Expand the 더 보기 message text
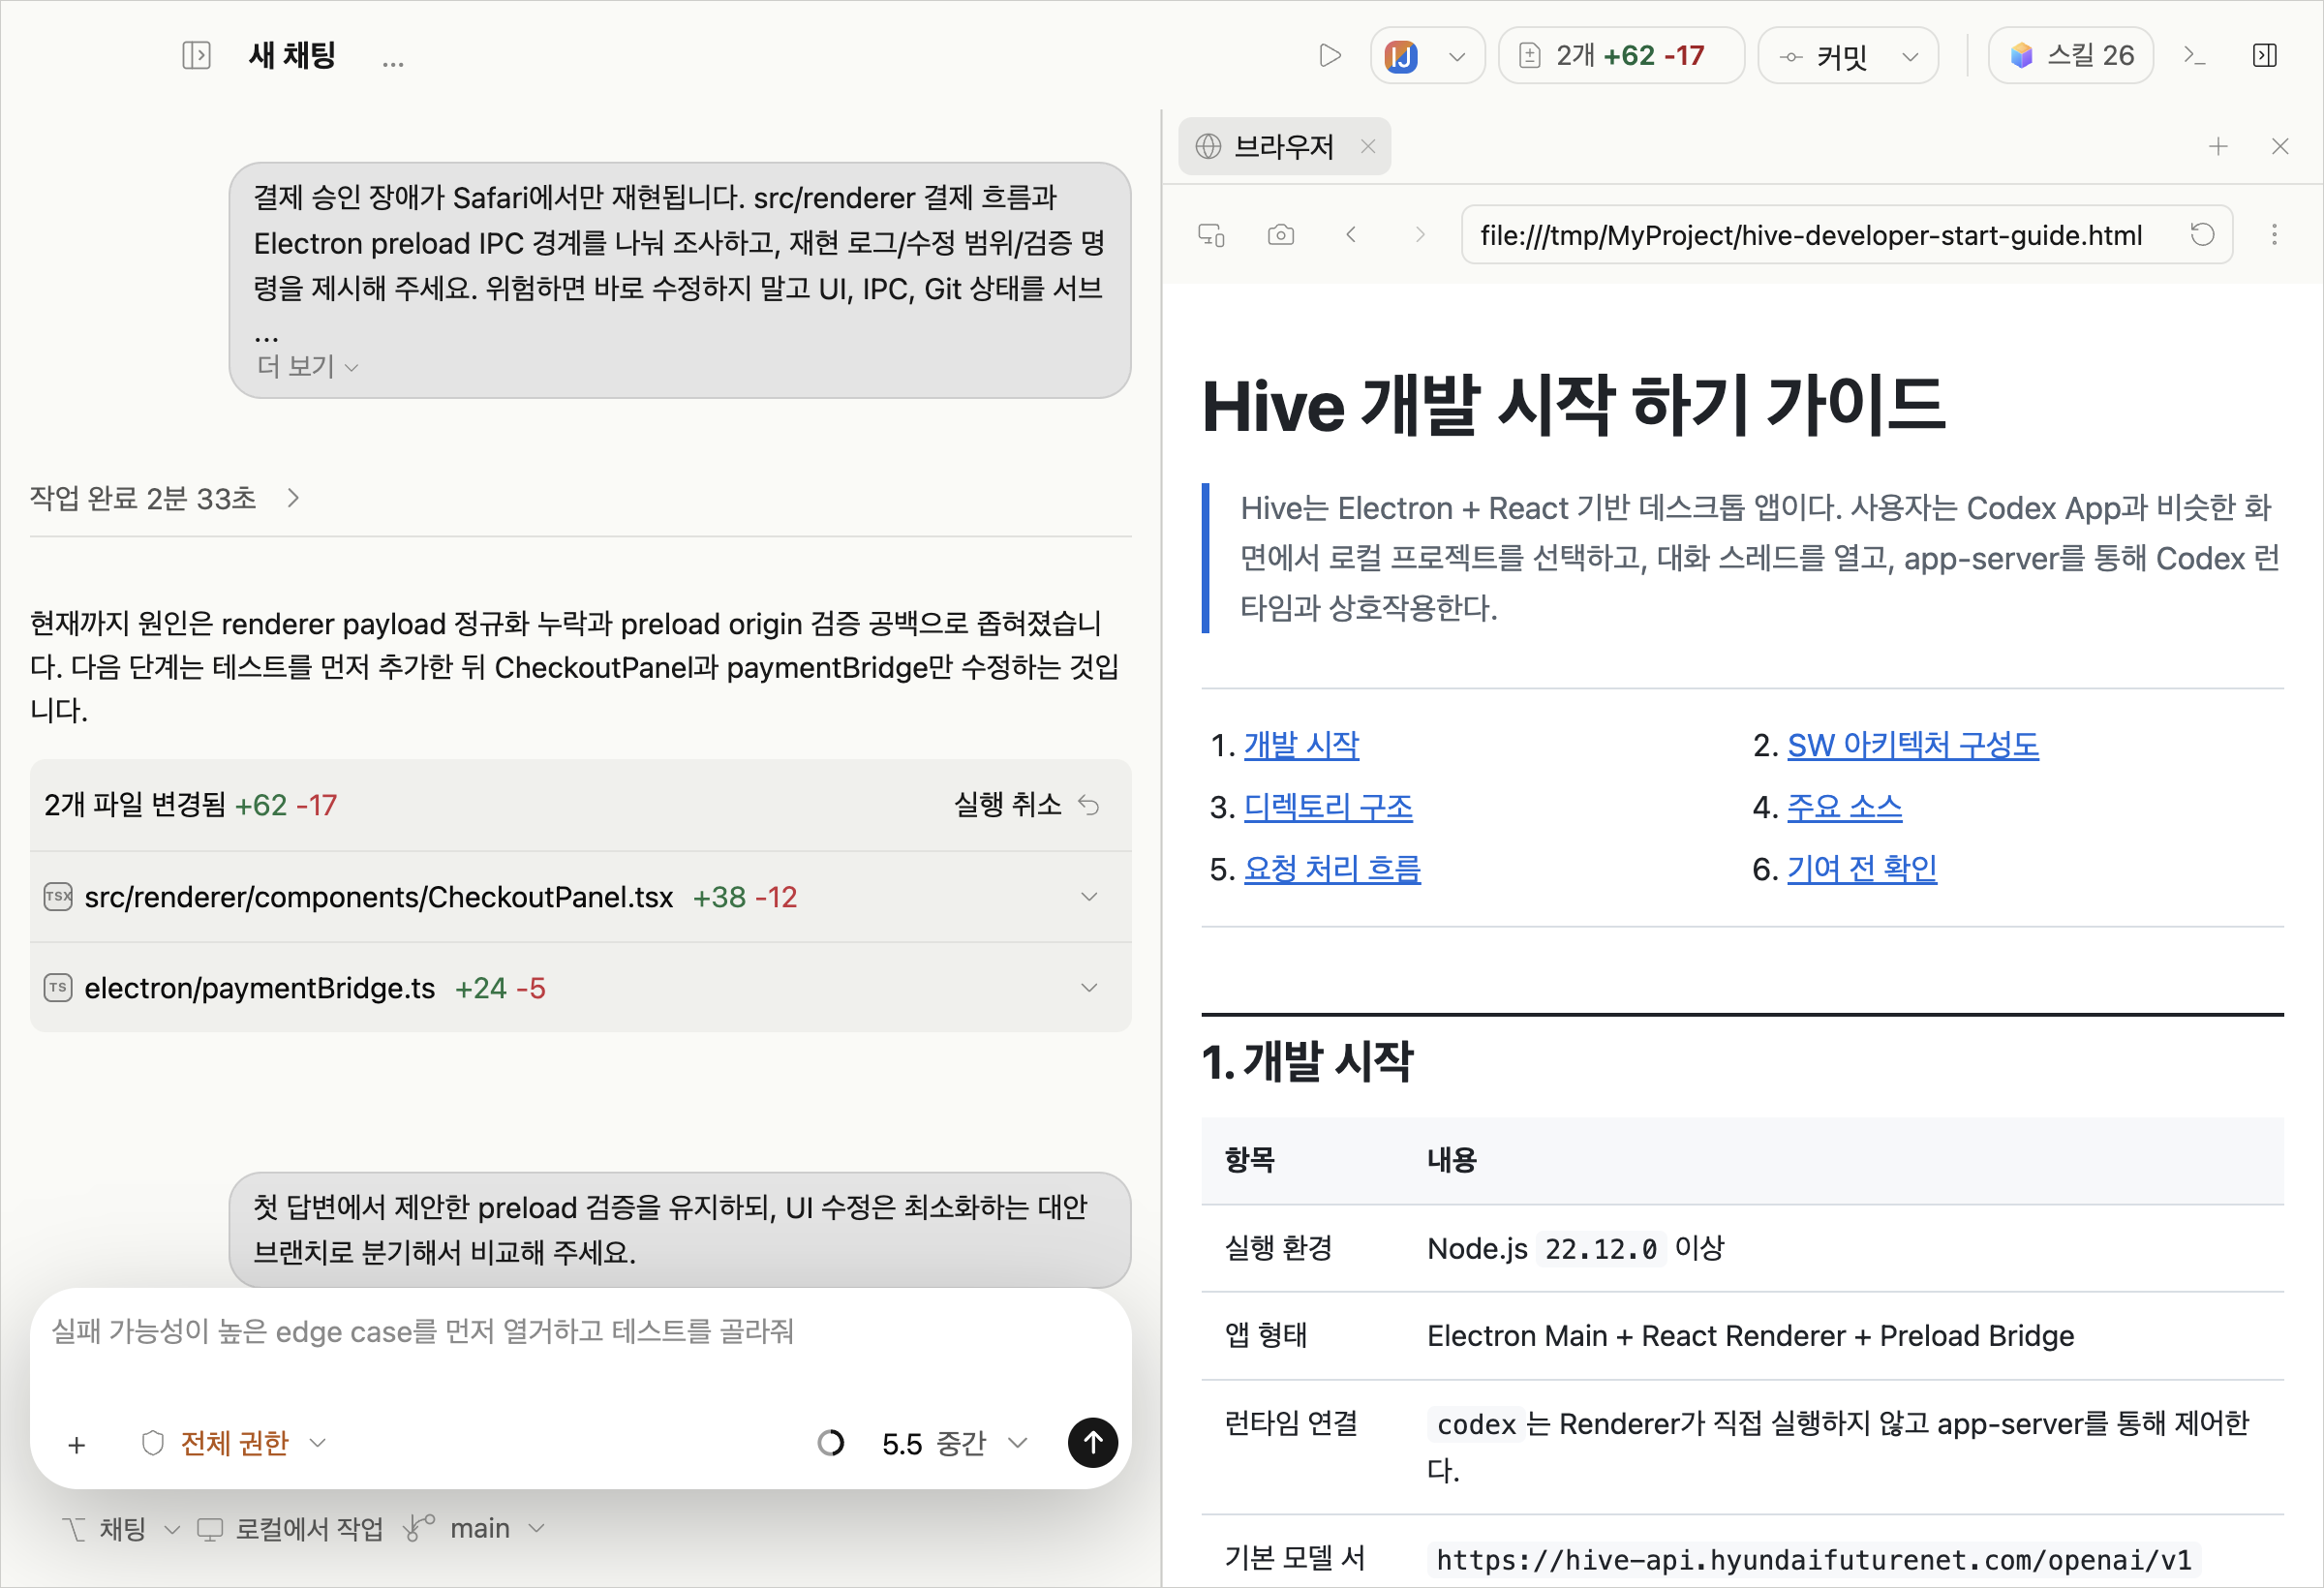The height and width of the screenshot is (1588, 2324). (307, 366)
